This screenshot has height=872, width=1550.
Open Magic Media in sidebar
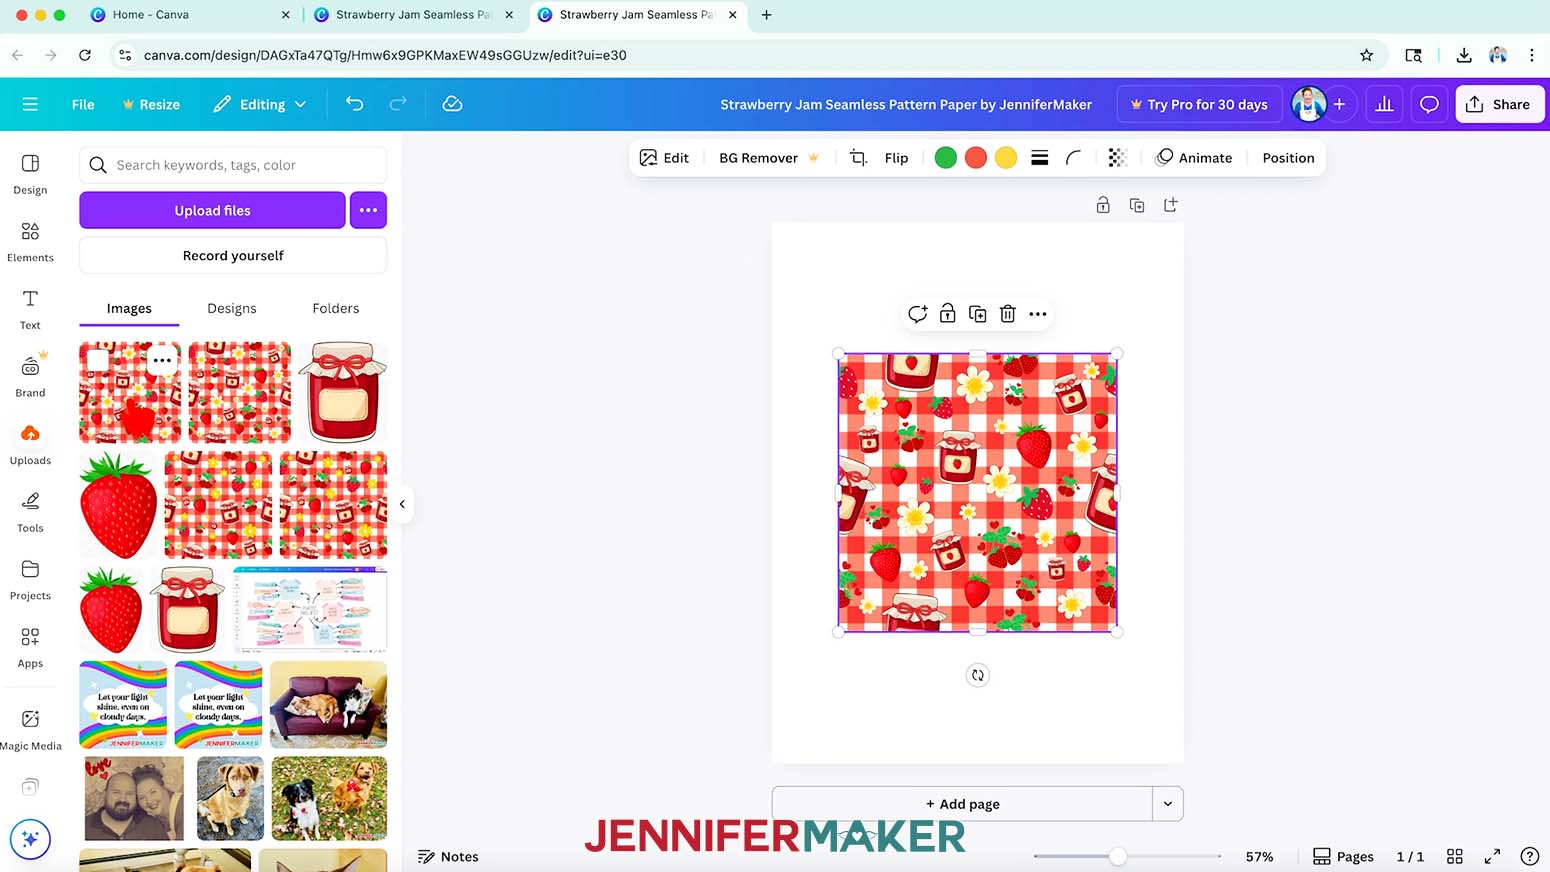coord(30,729)
